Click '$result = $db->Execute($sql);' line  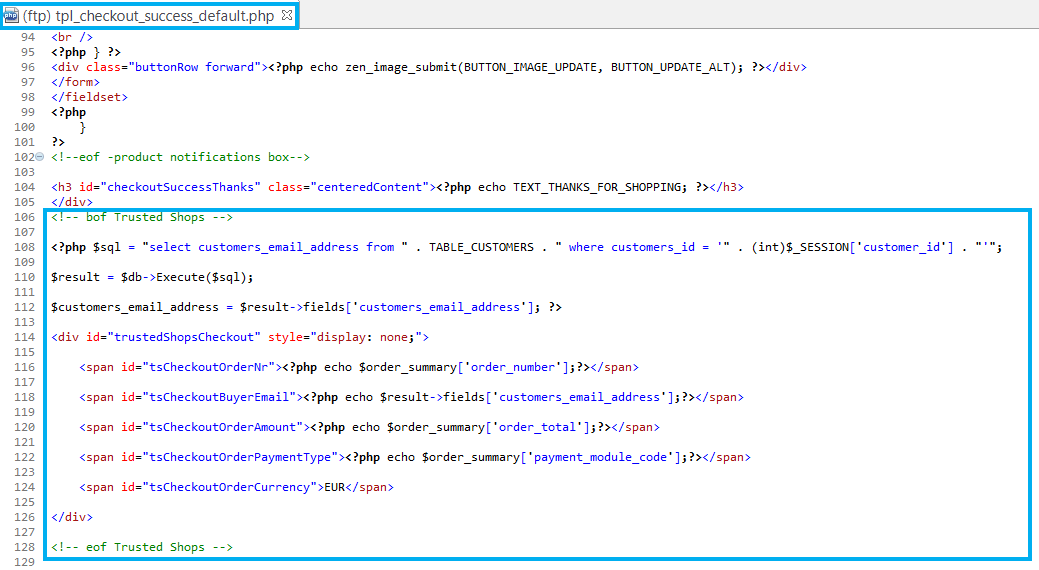pyautogui.click(x=152, y=277)
